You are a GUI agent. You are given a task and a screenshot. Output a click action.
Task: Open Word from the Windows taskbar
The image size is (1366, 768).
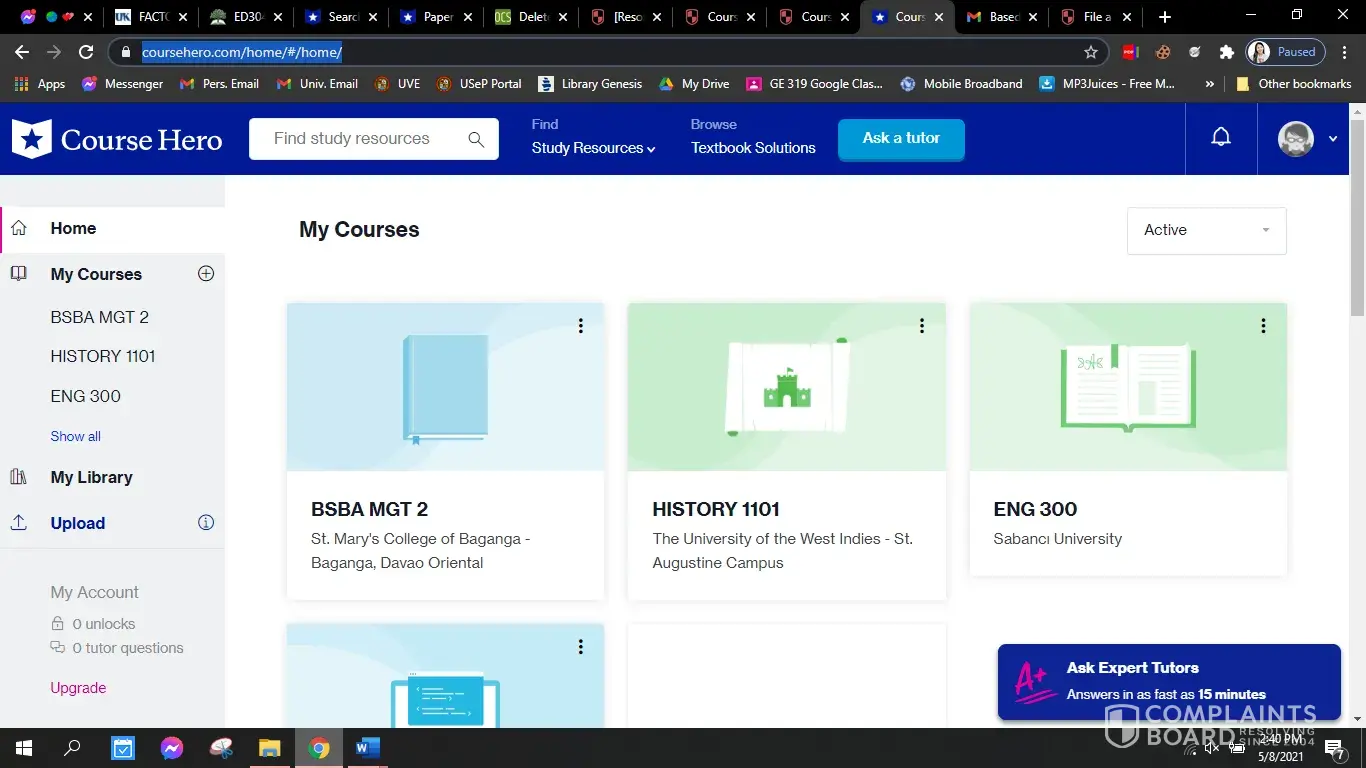pos(368,747)
